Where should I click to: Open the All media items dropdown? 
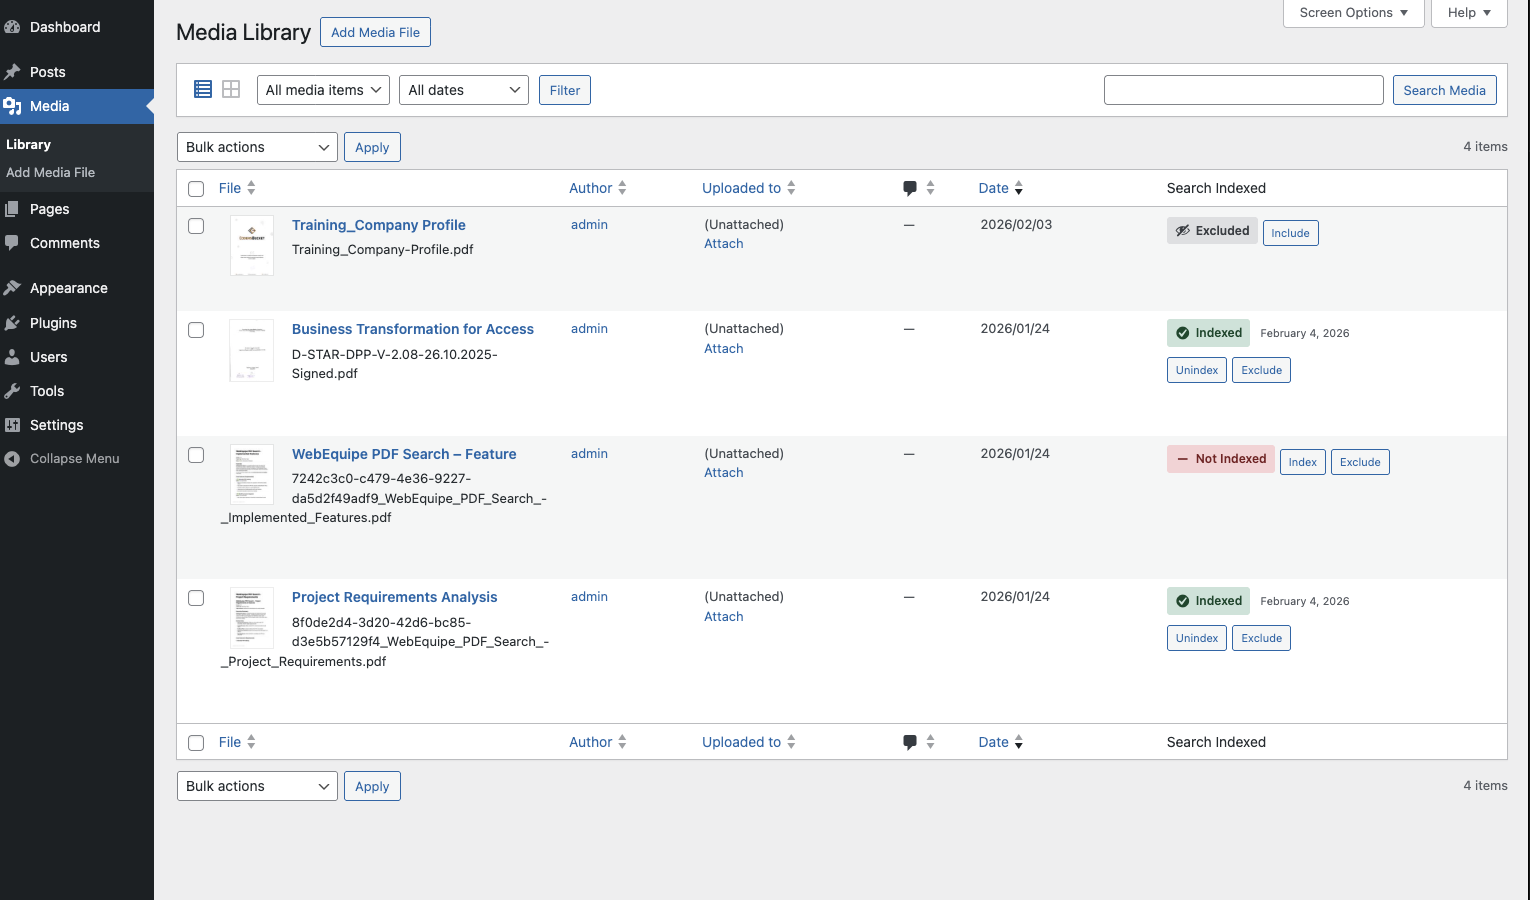[x=322, y=89]
